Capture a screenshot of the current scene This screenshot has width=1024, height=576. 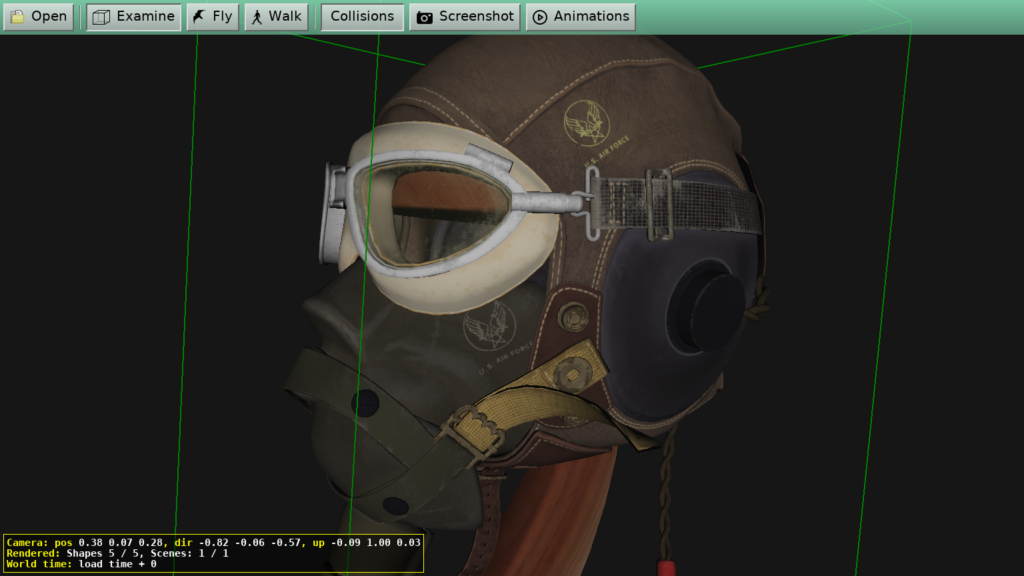(464, 16)
